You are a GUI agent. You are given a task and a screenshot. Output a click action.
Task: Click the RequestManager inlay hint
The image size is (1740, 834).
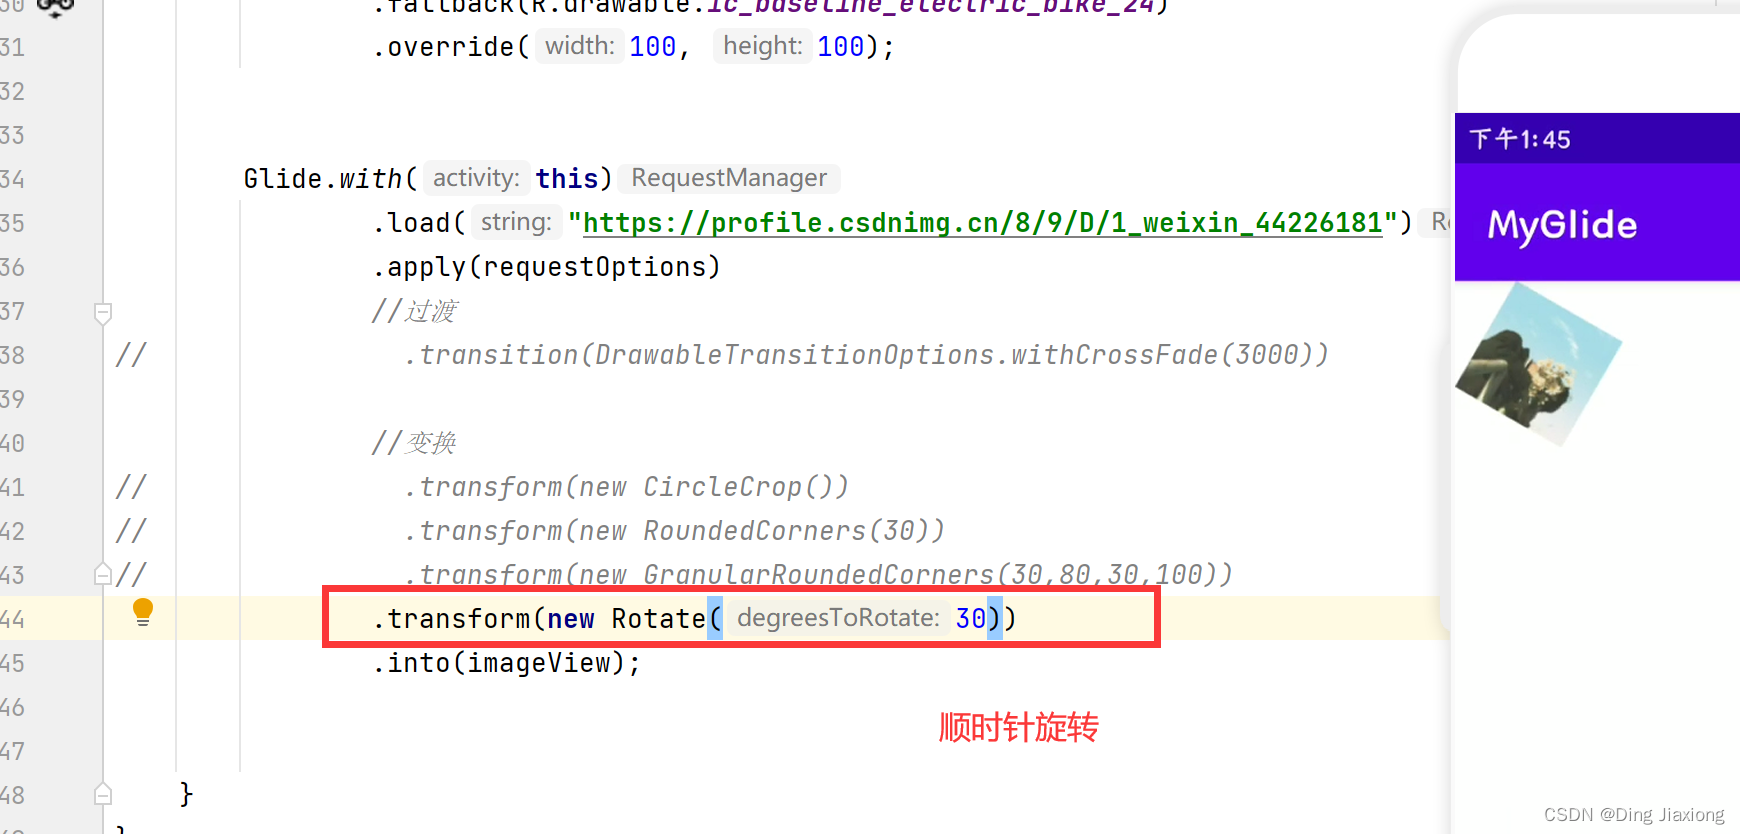(x=729, y=178)
